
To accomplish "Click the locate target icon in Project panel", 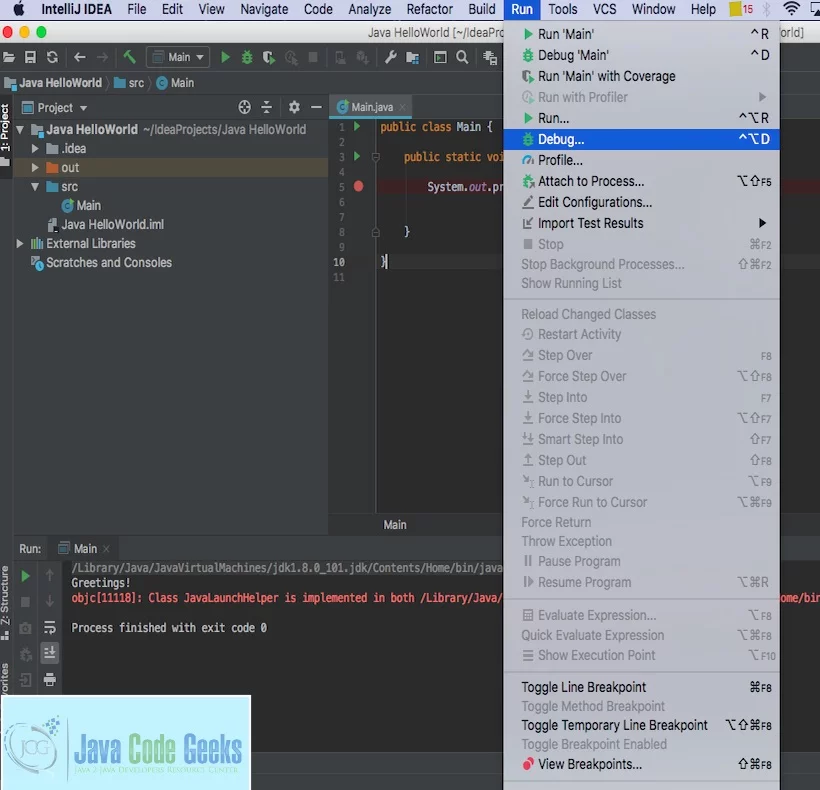I will click(244, 107).
